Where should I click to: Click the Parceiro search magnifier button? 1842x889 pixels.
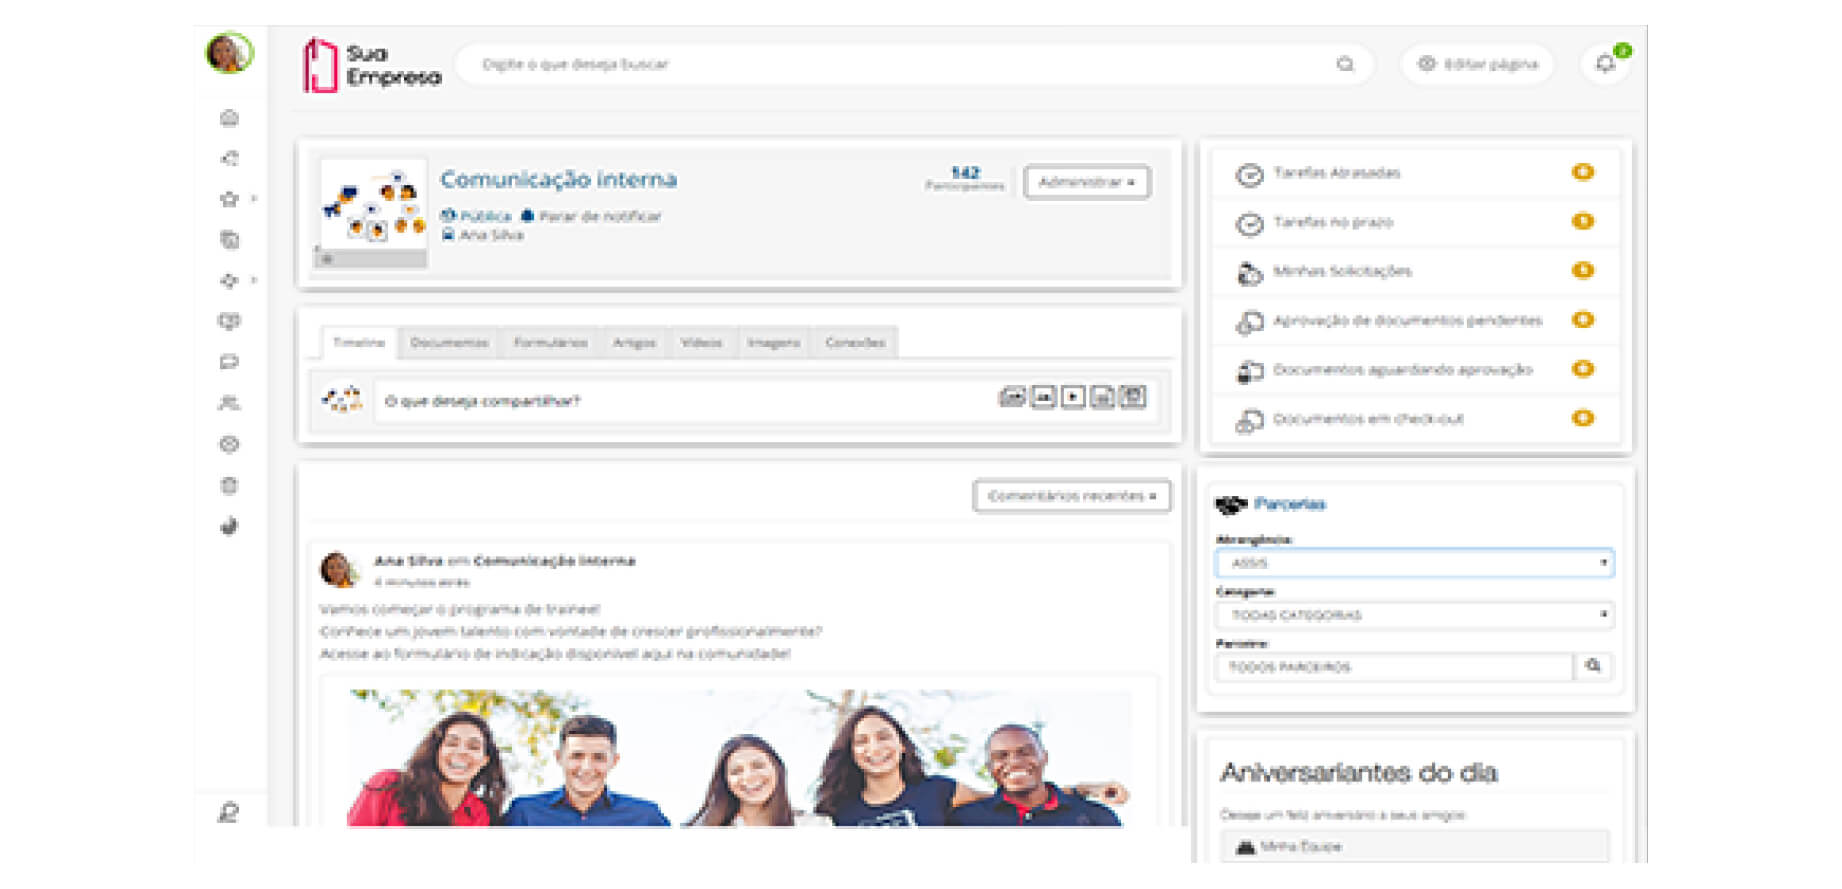click(1593, 666)
